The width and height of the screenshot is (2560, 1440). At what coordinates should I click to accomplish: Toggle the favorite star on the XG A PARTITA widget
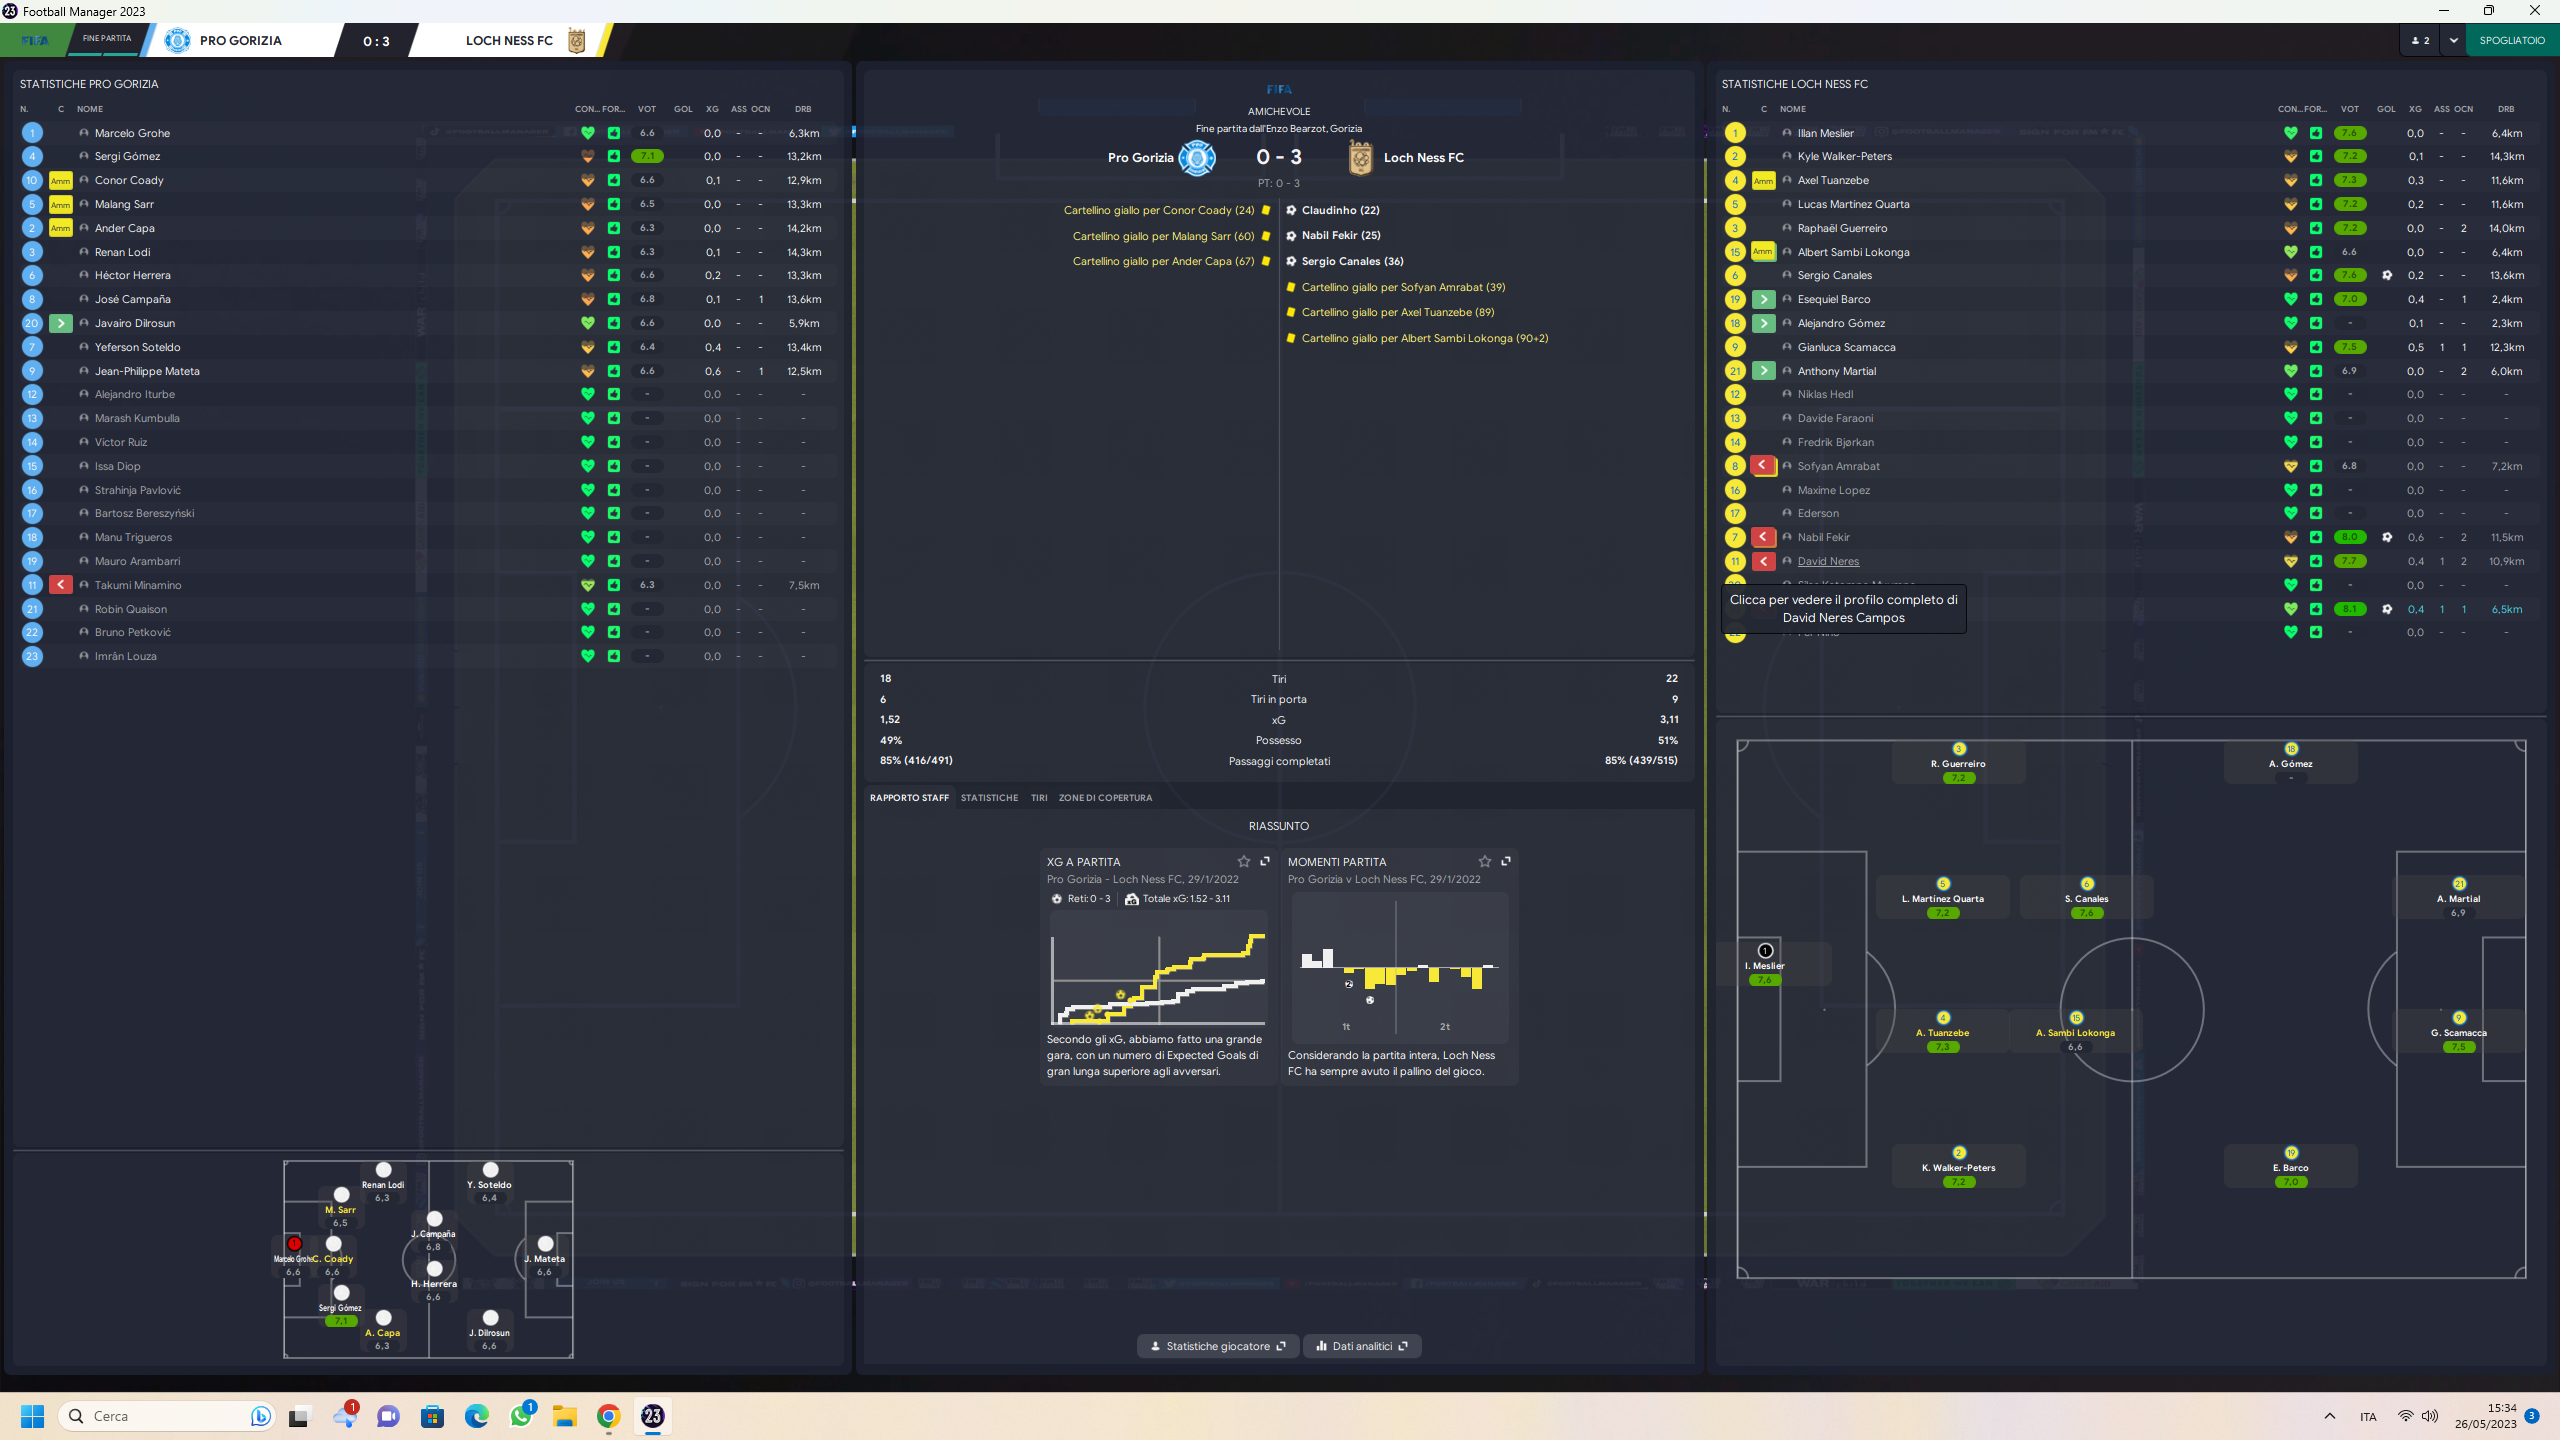[1244, 861]
